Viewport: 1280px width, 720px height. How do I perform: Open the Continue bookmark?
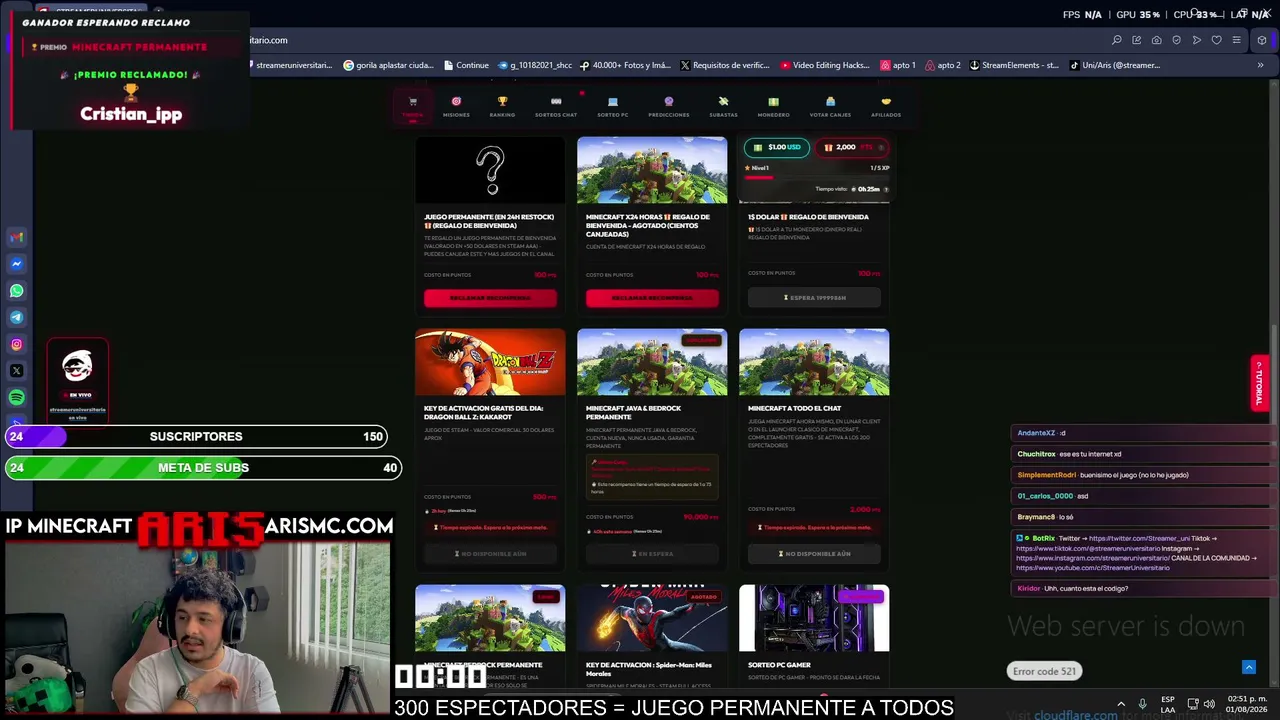[x=466, y=65]
